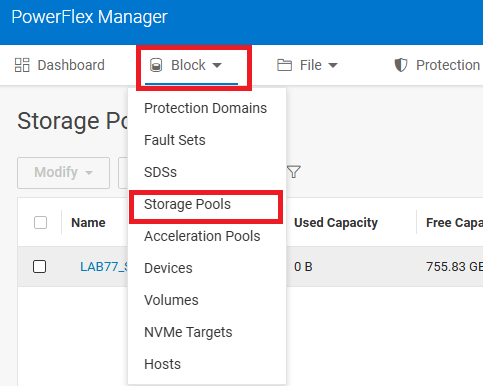
Task: Choose Storage Pools menu item
Action: click(187, 204)
